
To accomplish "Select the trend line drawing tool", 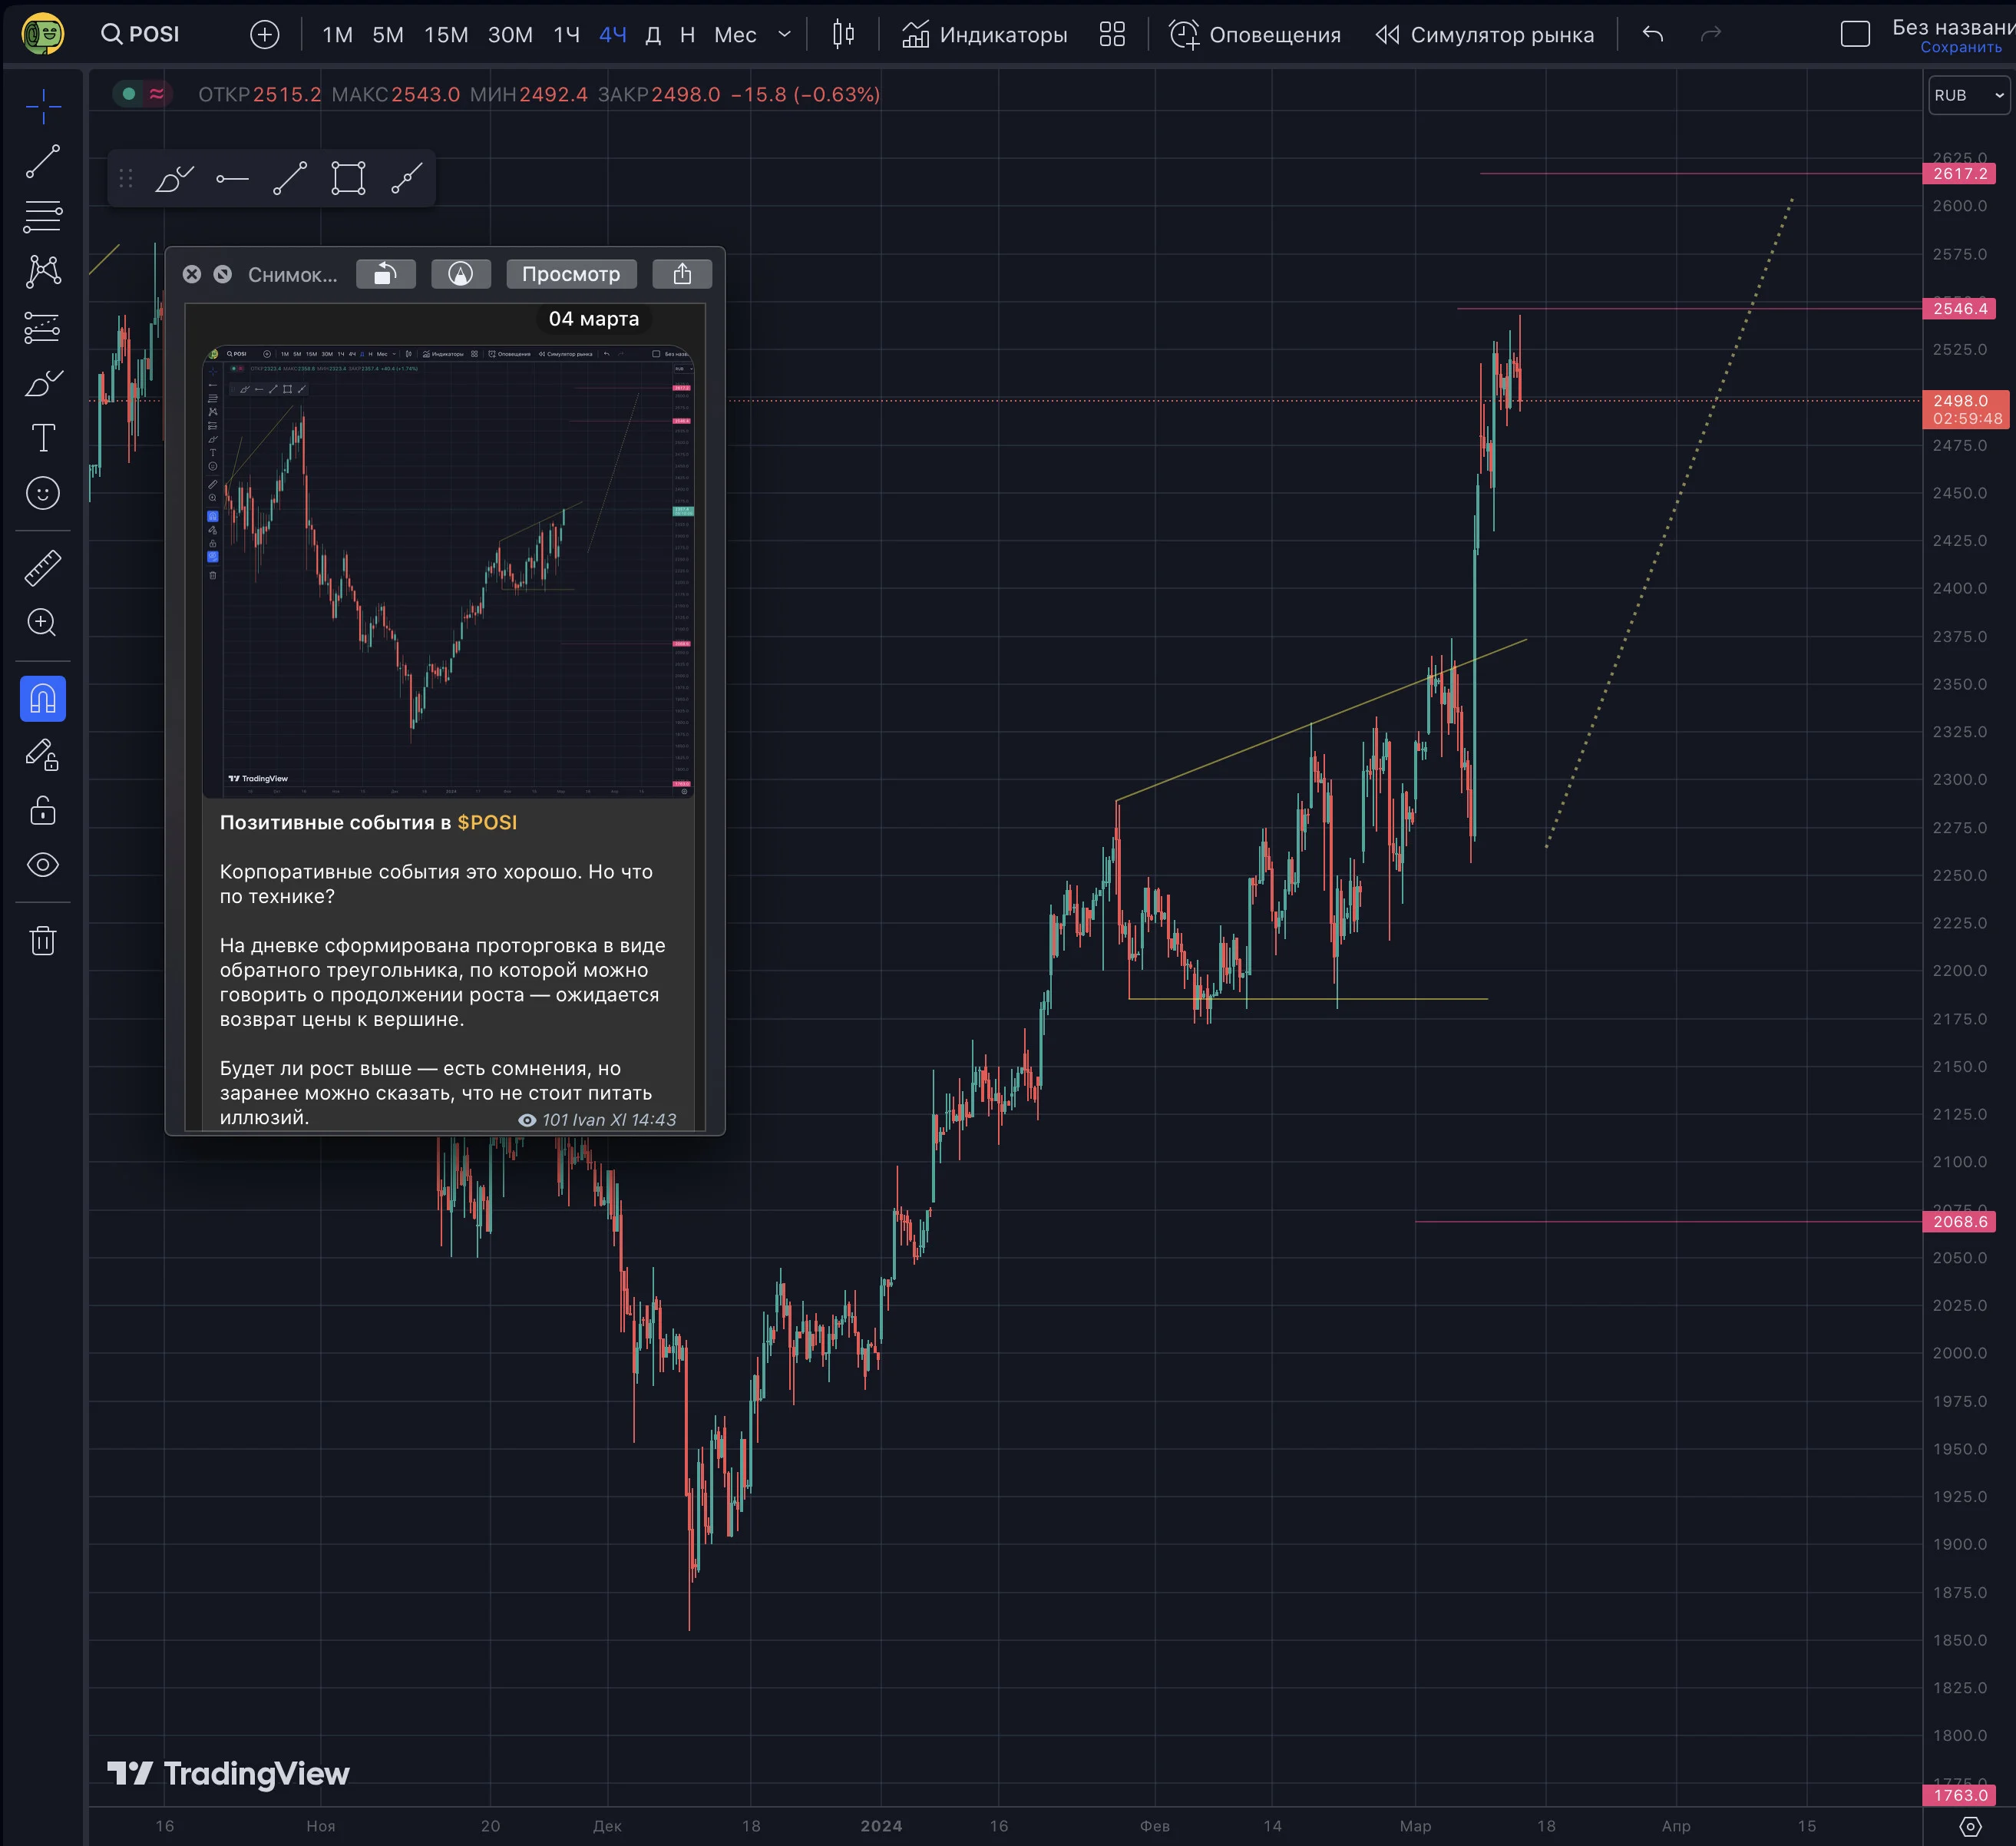I will 43,162.
